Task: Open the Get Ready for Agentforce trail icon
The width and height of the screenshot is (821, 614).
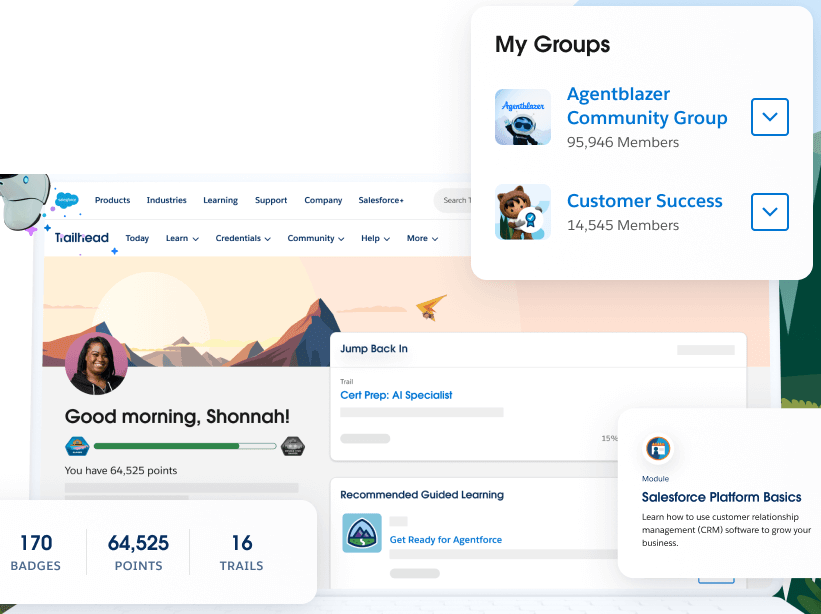Action: 362,533
